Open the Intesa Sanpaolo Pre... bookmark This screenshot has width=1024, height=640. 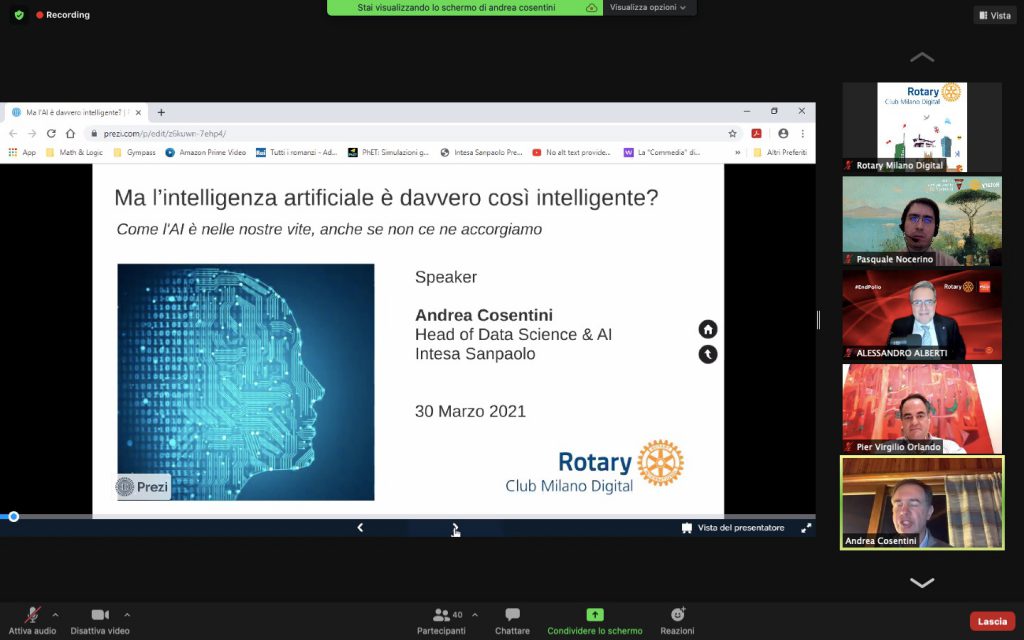[481, 152]
